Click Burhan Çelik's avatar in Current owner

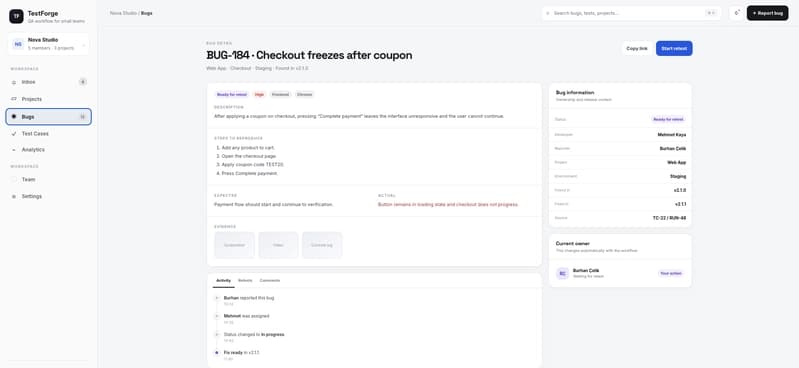pos(563,273)
